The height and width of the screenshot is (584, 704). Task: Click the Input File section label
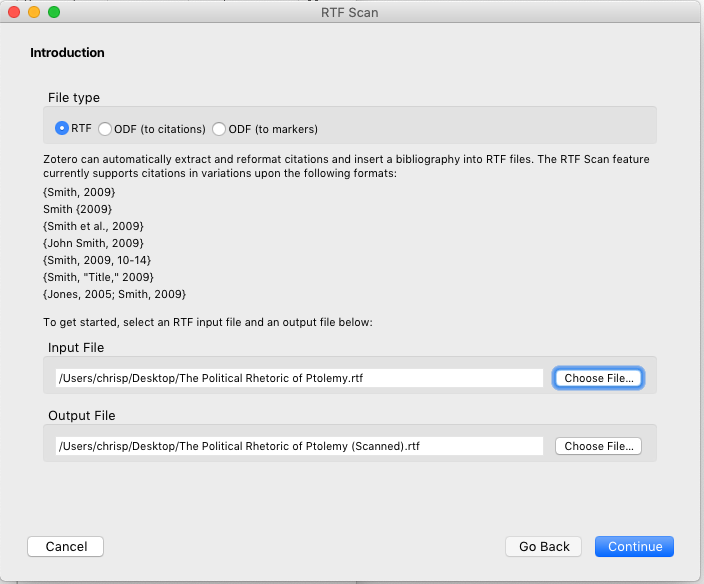pos(76,347)
